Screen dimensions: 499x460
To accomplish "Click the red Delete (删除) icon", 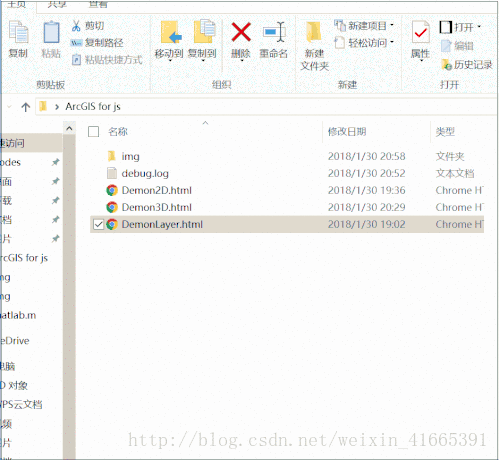I will pos(241,32).
